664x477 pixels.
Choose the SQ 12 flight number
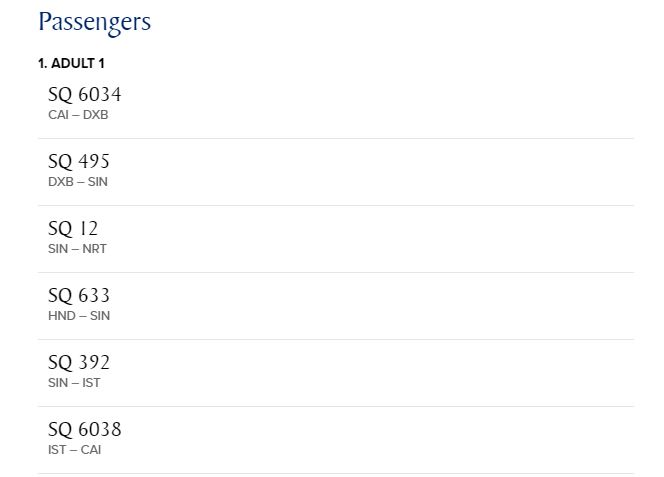[73, 229]
